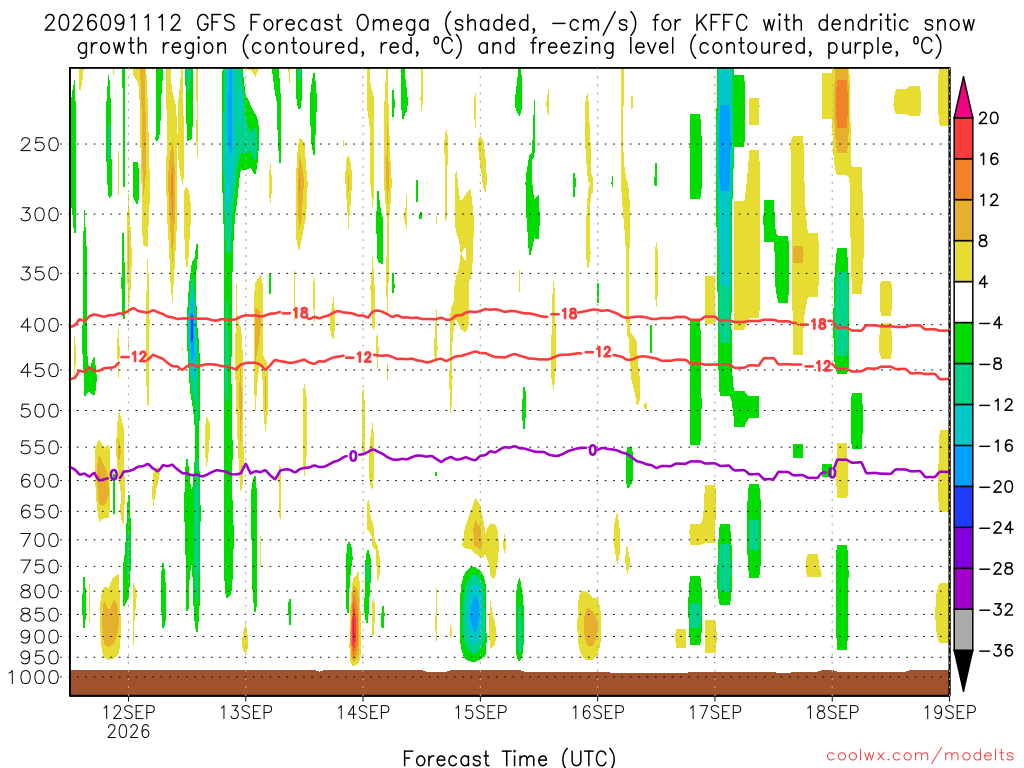
Task: Click the 19SEP time axis label
Action: tap(950, 712)
